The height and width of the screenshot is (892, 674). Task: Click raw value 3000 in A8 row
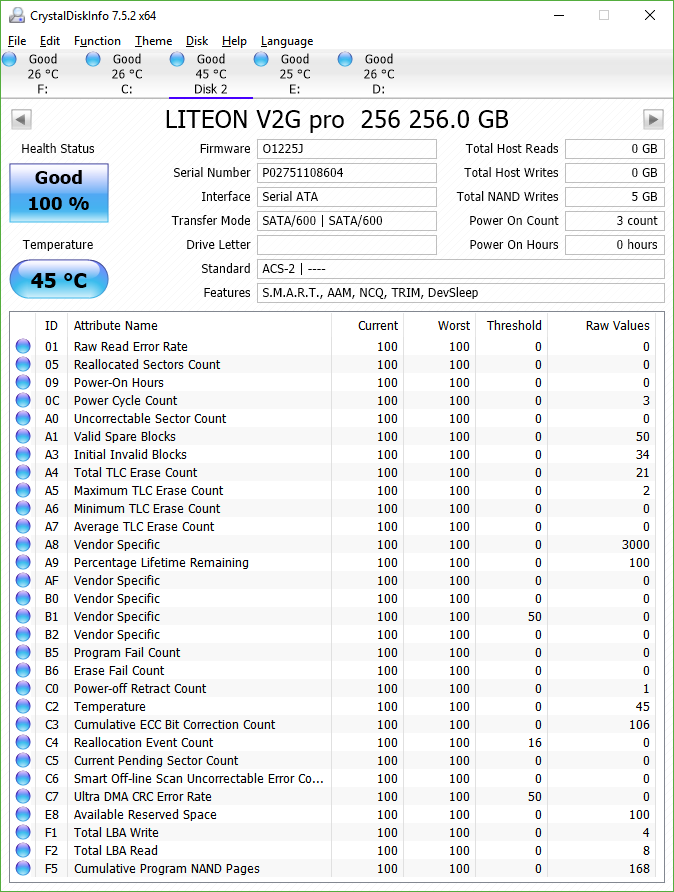(x=635, y=544)
